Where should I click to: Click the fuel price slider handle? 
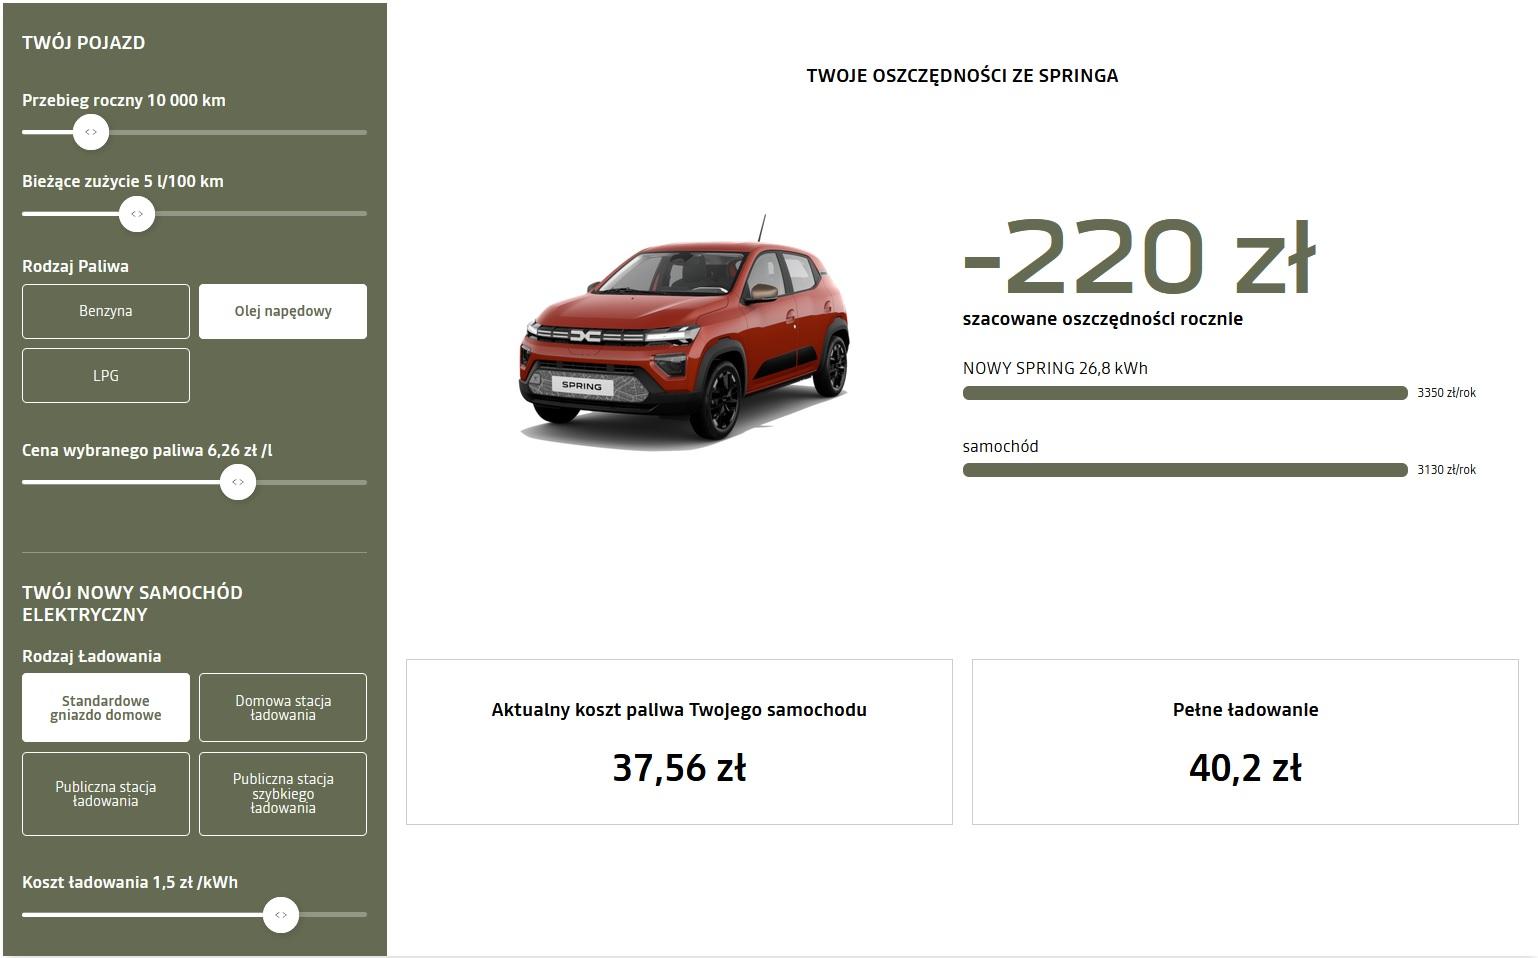click(238, 482)
